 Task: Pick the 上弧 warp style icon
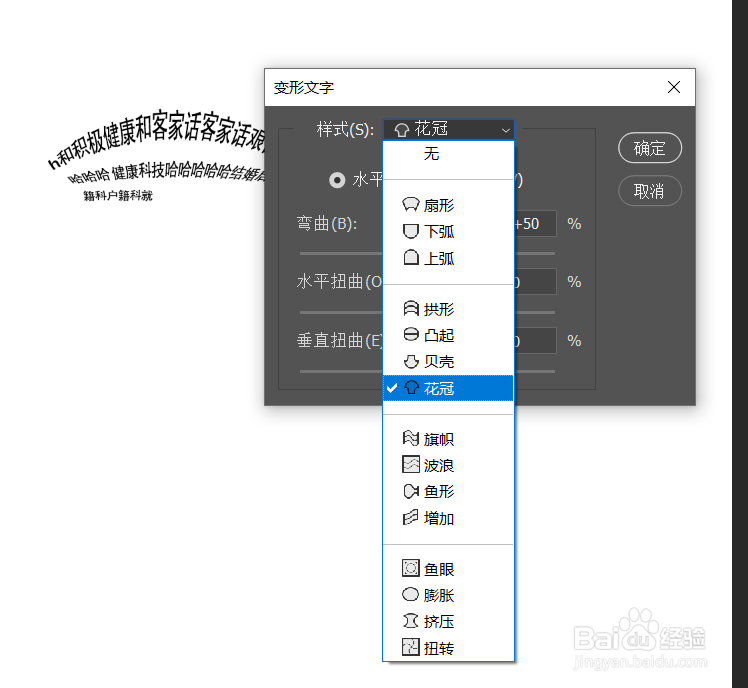pyautogui.click(x=410, y=258)
